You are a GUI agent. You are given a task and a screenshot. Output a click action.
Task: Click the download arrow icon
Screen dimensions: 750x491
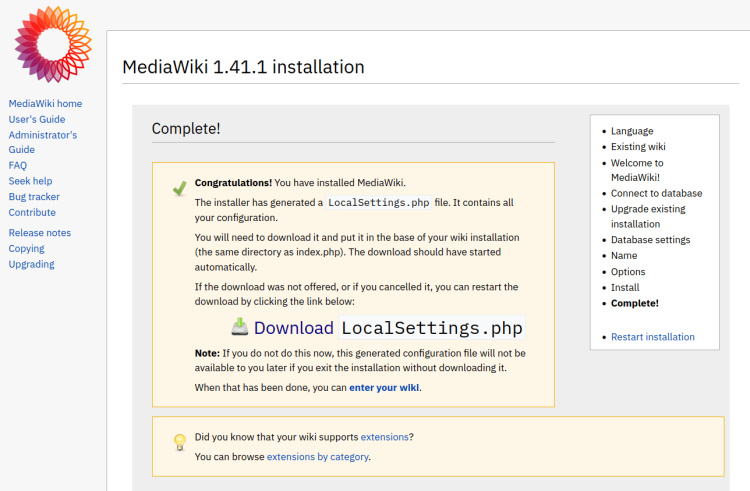click(240, 327)
